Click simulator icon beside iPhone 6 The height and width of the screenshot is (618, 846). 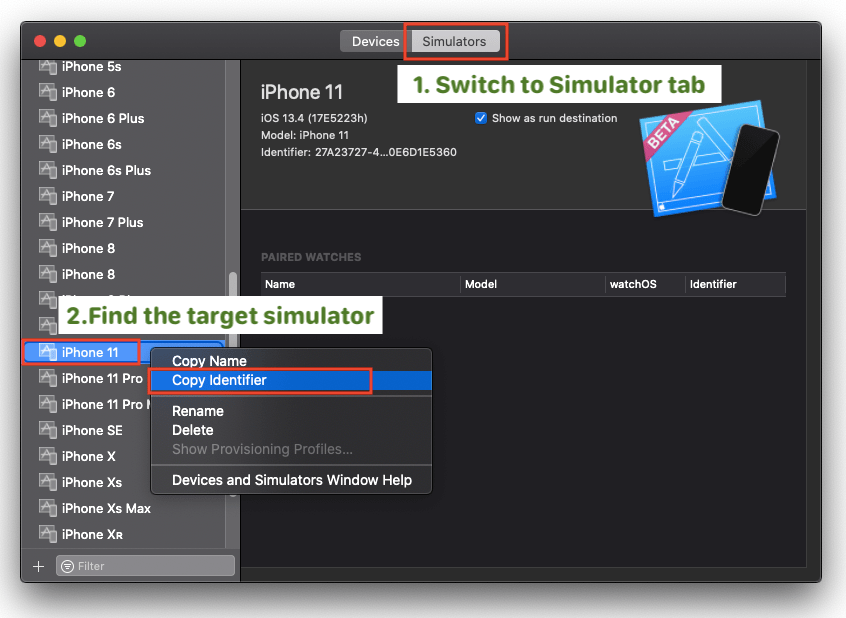click(48, 92)
